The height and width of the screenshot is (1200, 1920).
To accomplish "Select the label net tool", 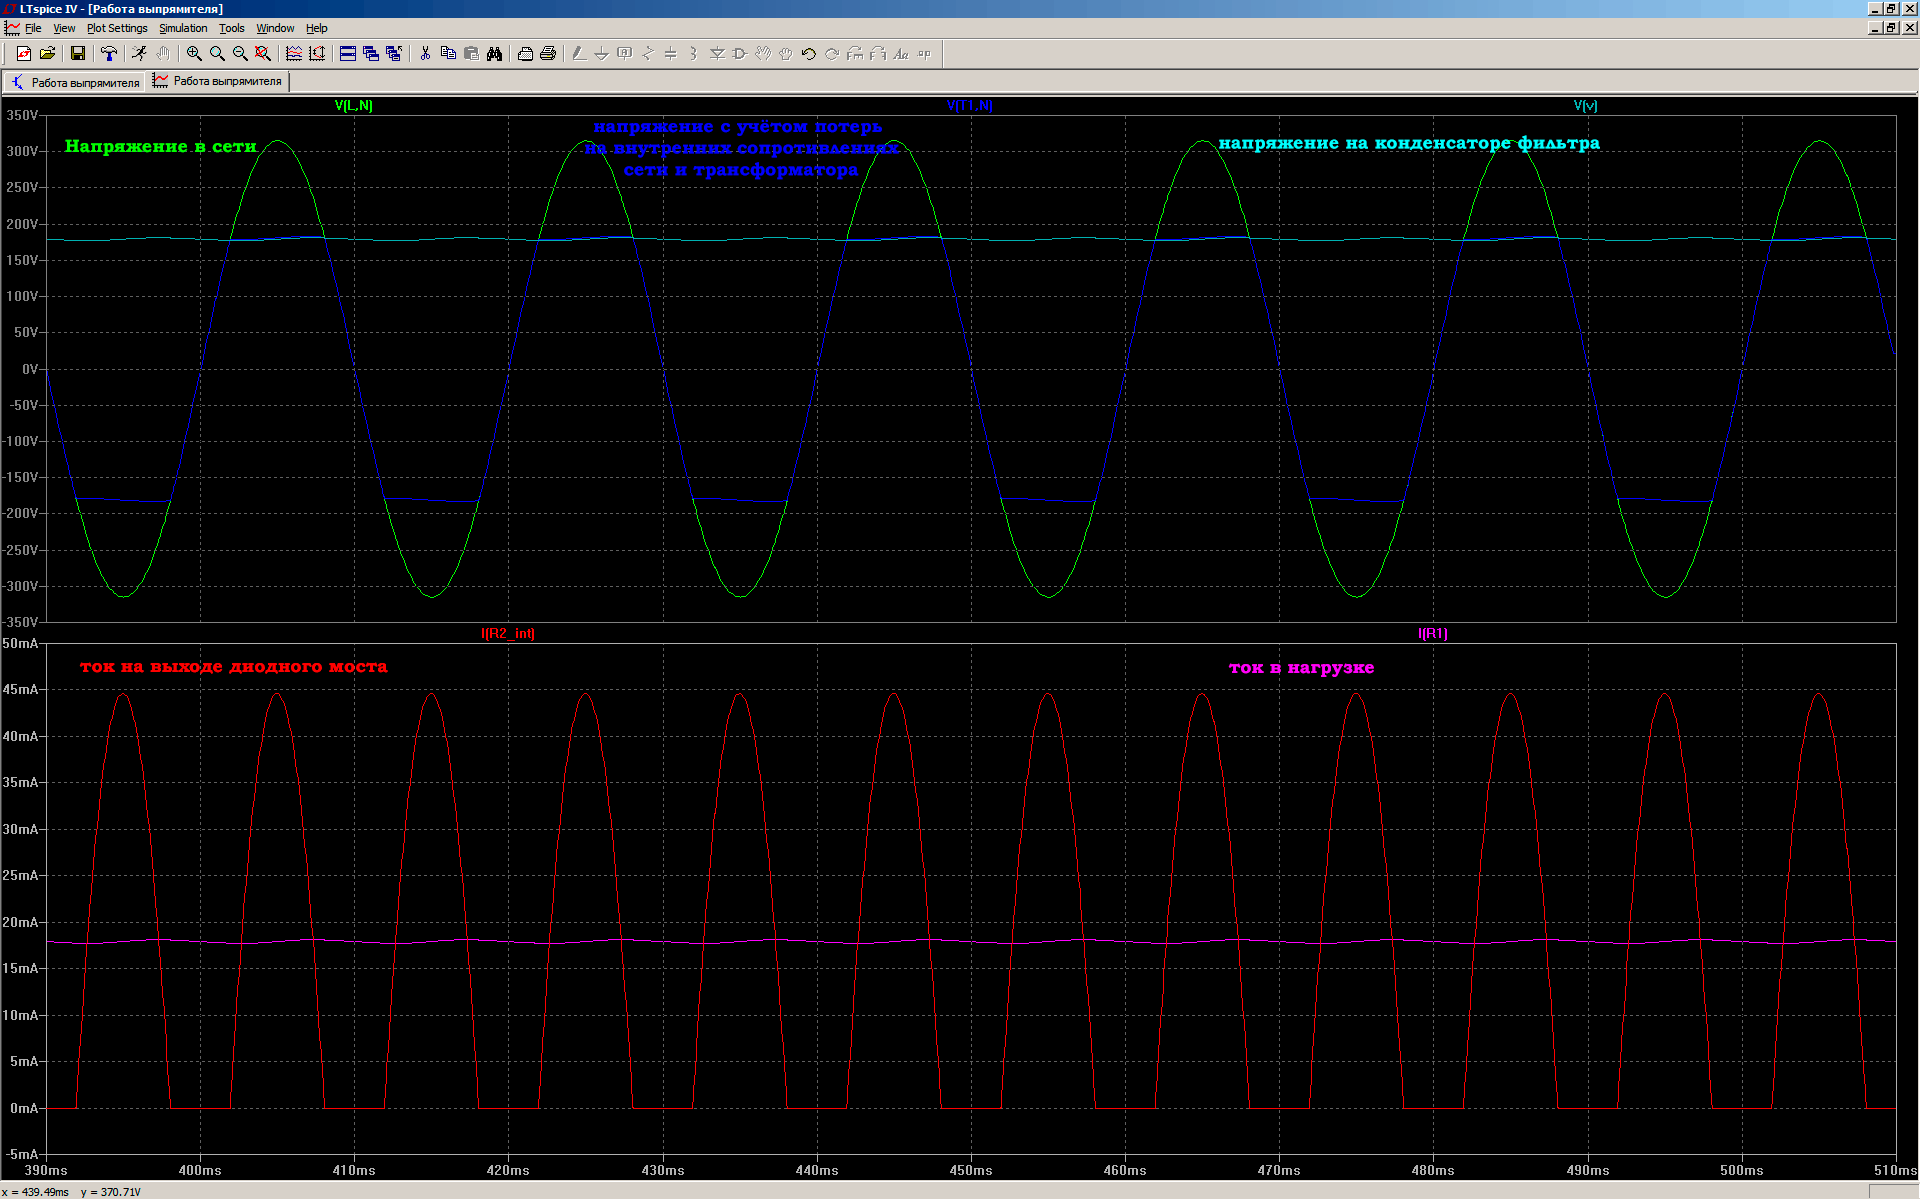I will pyautogui.click(x=625, y=54).
